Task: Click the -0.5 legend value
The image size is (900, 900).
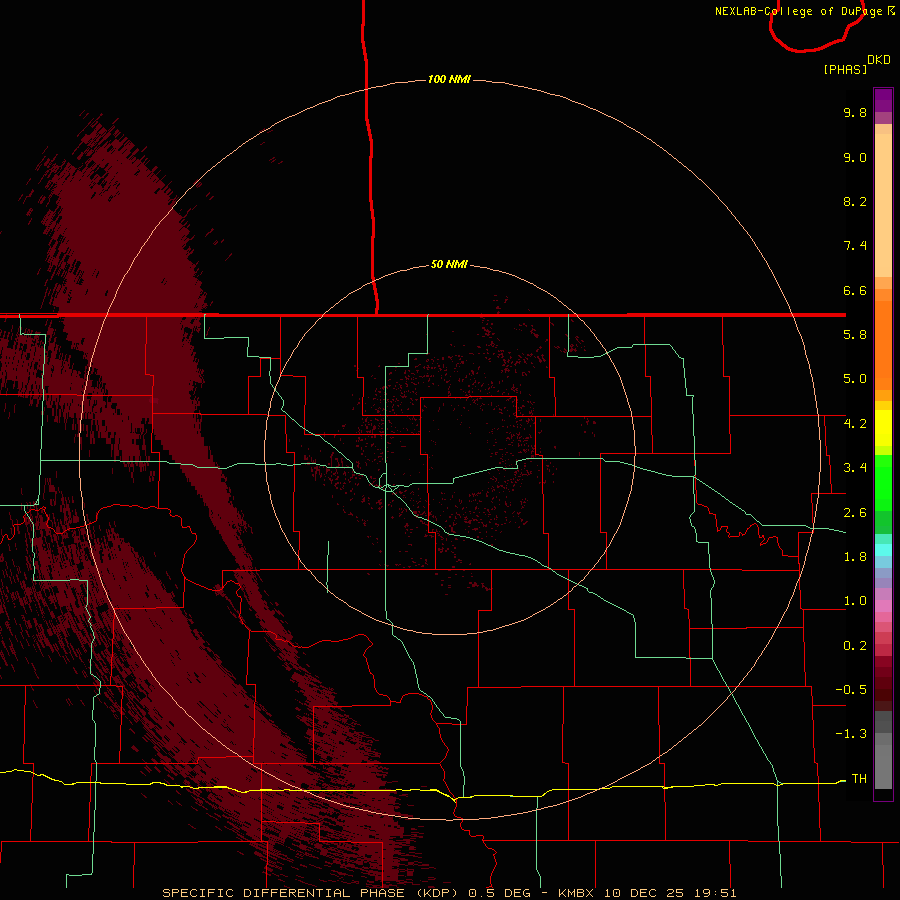Action: pos(851,689)
